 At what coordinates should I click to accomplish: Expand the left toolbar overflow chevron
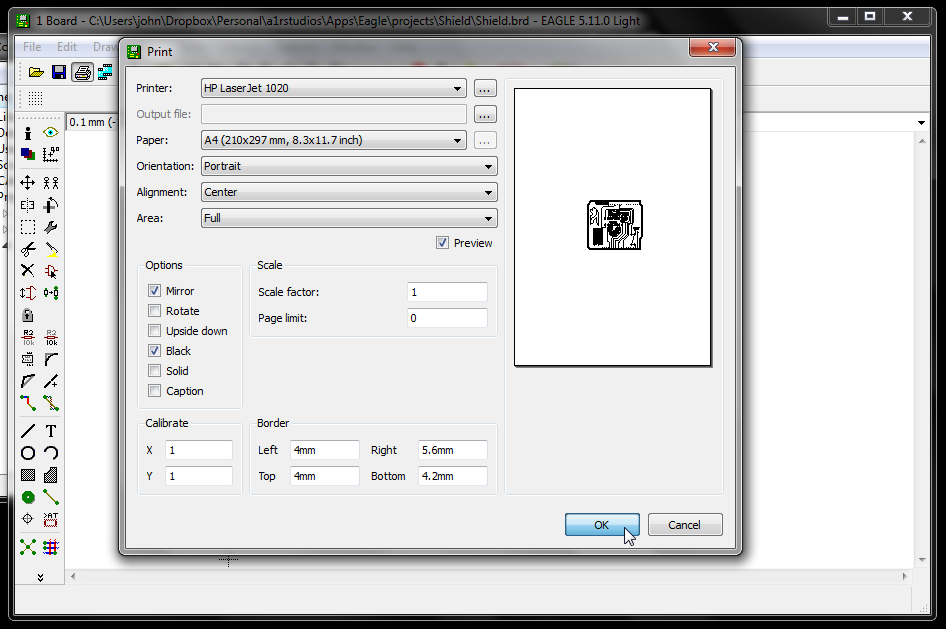point(40,578)
